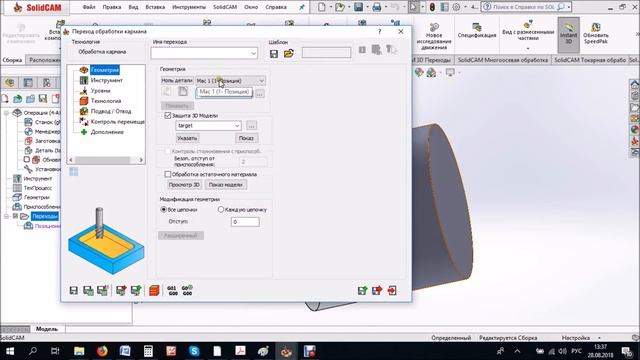Open Уровни page in dialog tree
The width and height of the screenshot is (640, 360).
[100, 91]
